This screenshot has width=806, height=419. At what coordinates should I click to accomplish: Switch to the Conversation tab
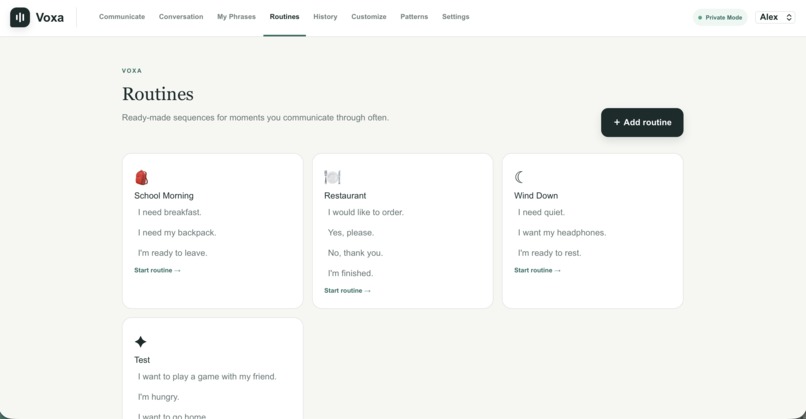point(181,17)
